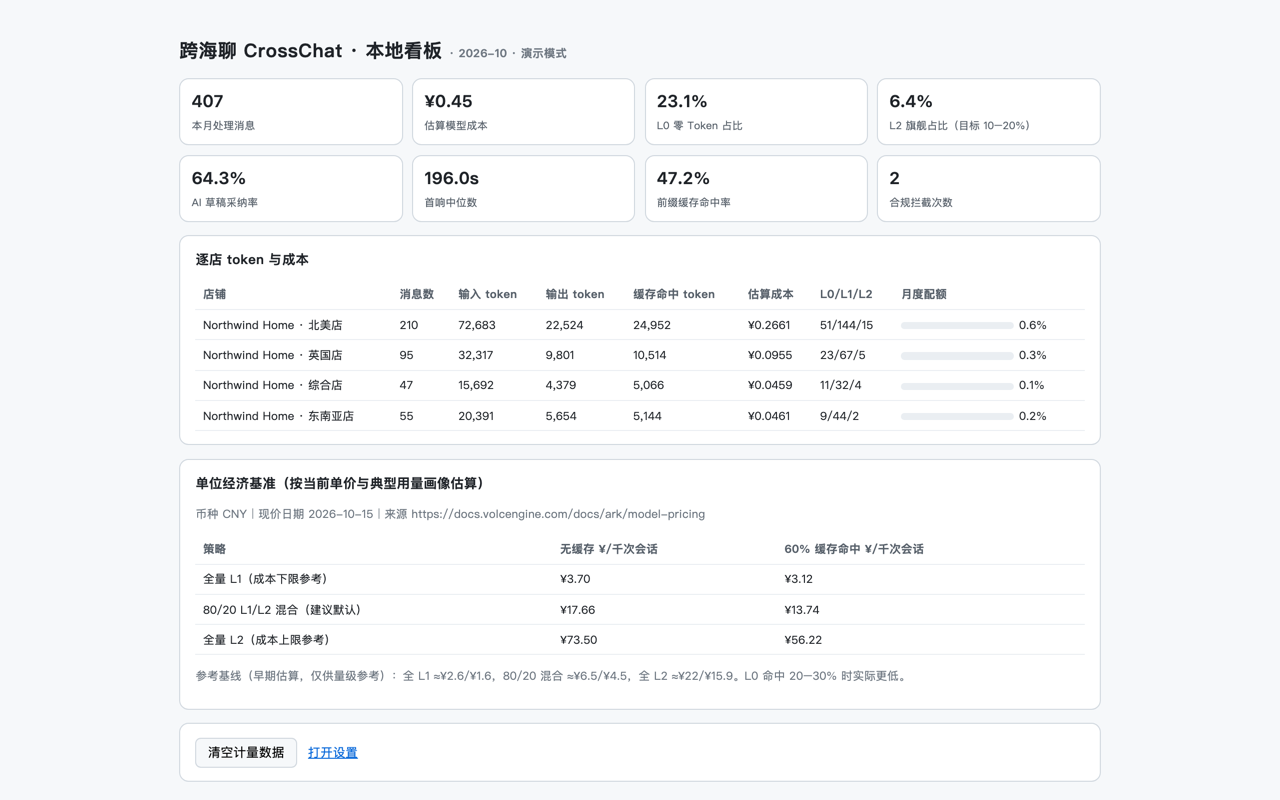
Task: Click the L0 零 Token 占比 card
Action: coord(756,112)
